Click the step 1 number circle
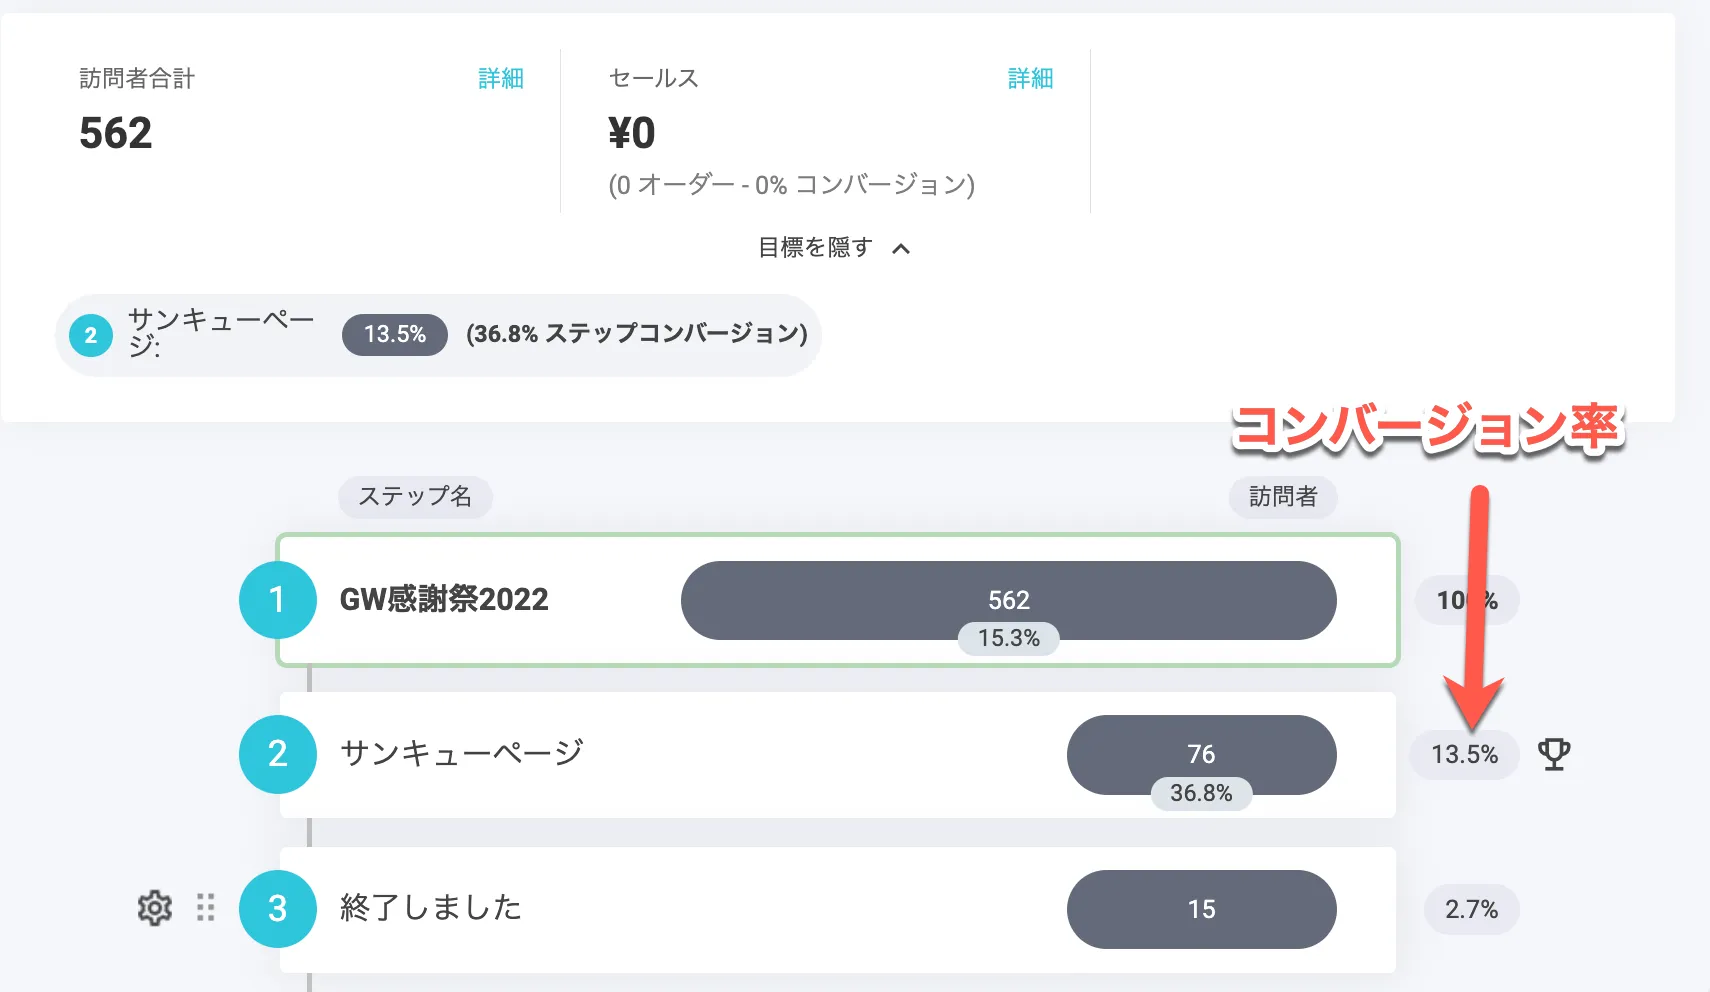The image size is (1710, 992). click(278, 600)
